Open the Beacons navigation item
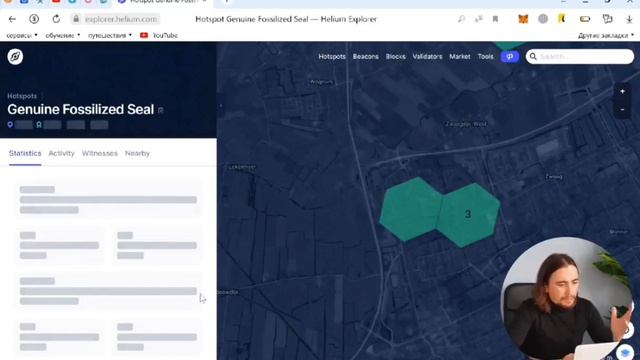640x360 pixels. point(366,57)
